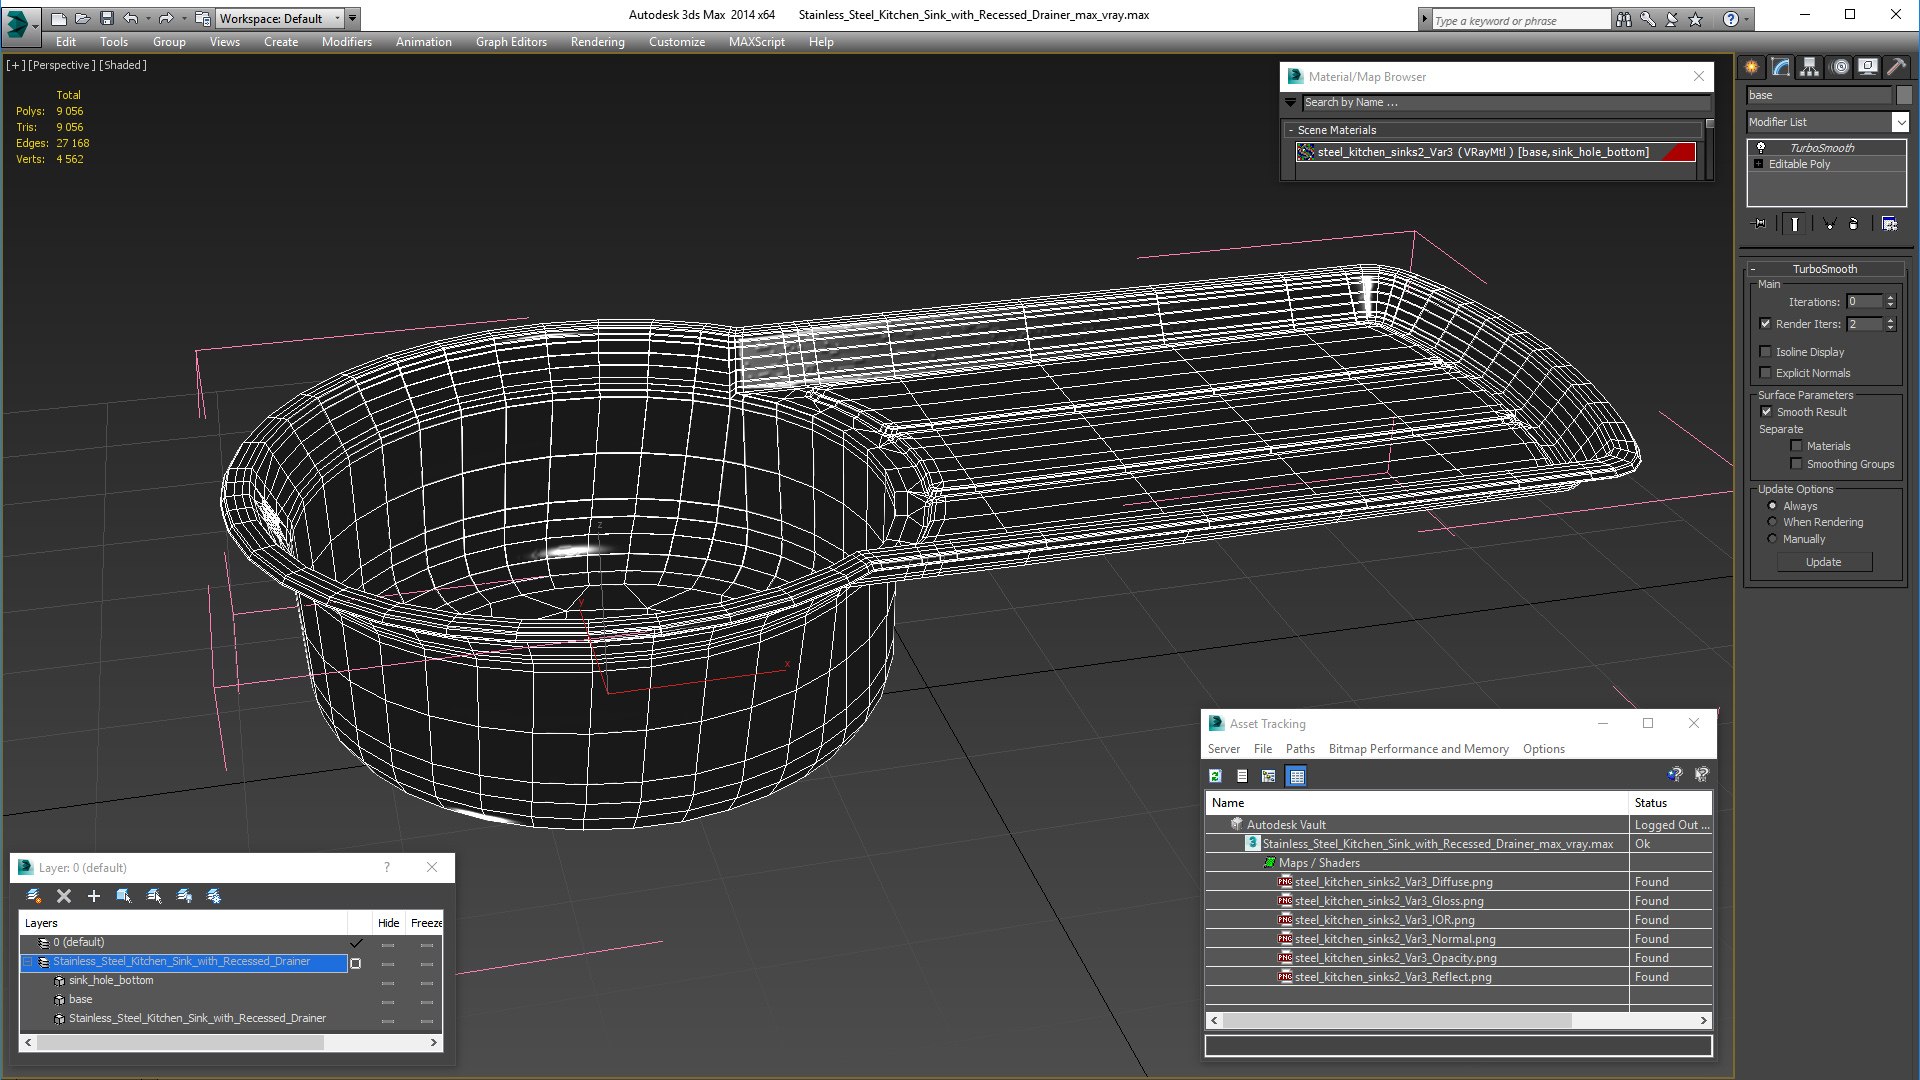Open the Hierarchy command panel tab

pos(1809,67)
